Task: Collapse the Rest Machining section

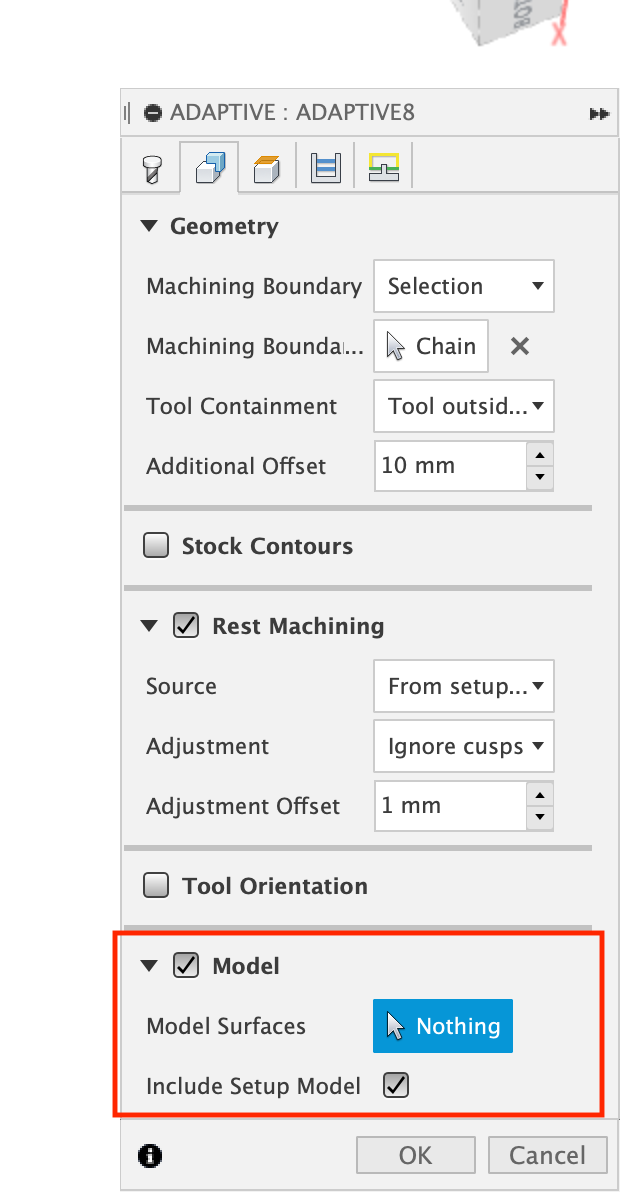Action: click(149, 626)
